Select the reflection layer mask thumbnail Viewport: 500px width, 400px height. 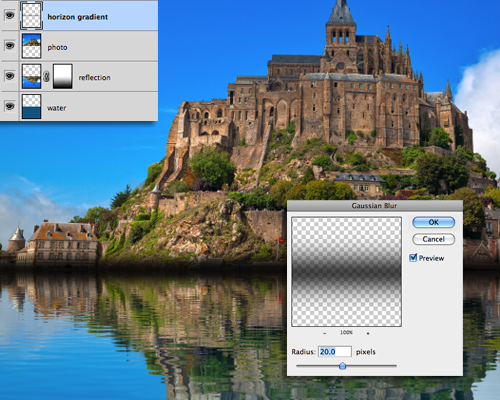(x=62, y=76)
